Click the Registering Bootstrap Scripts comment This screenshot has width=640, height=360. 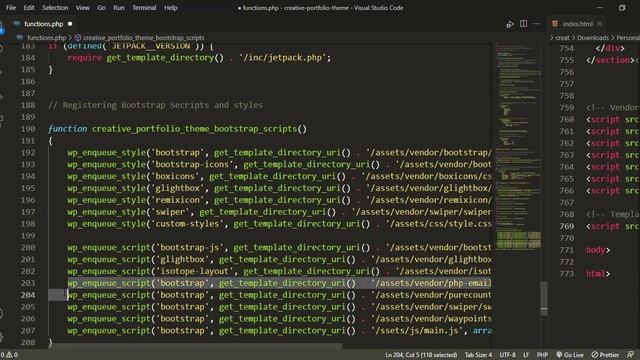(x=156, y=105)
